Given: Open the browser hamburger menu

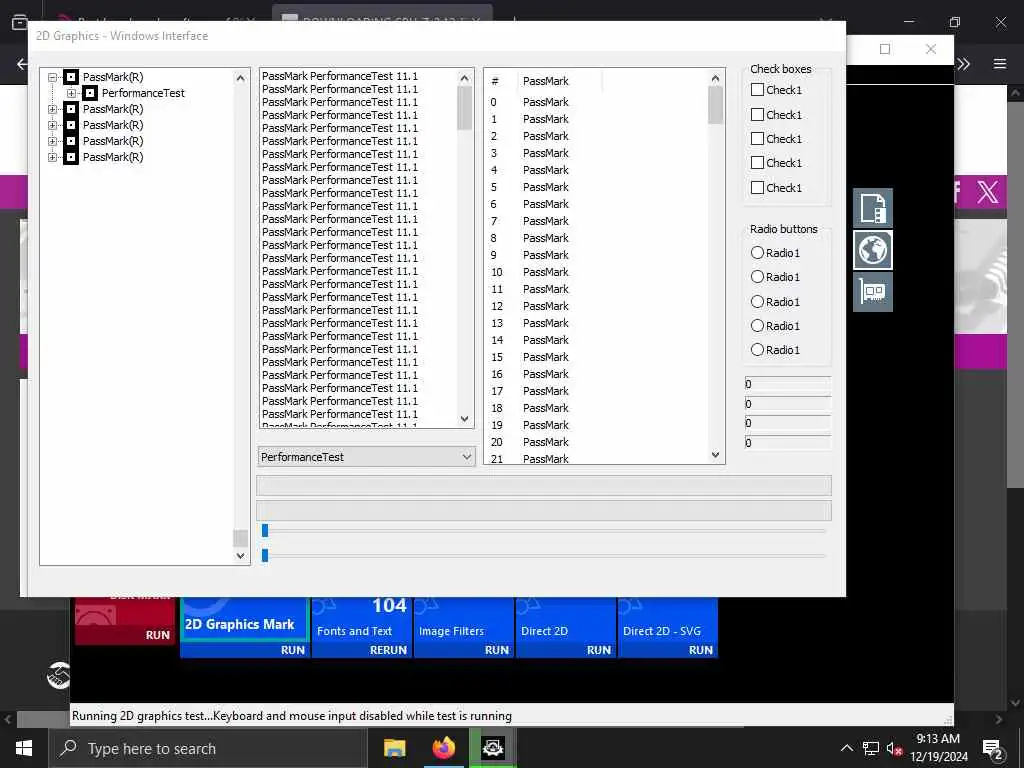Looking at the screenshot, I should 1000,63.
